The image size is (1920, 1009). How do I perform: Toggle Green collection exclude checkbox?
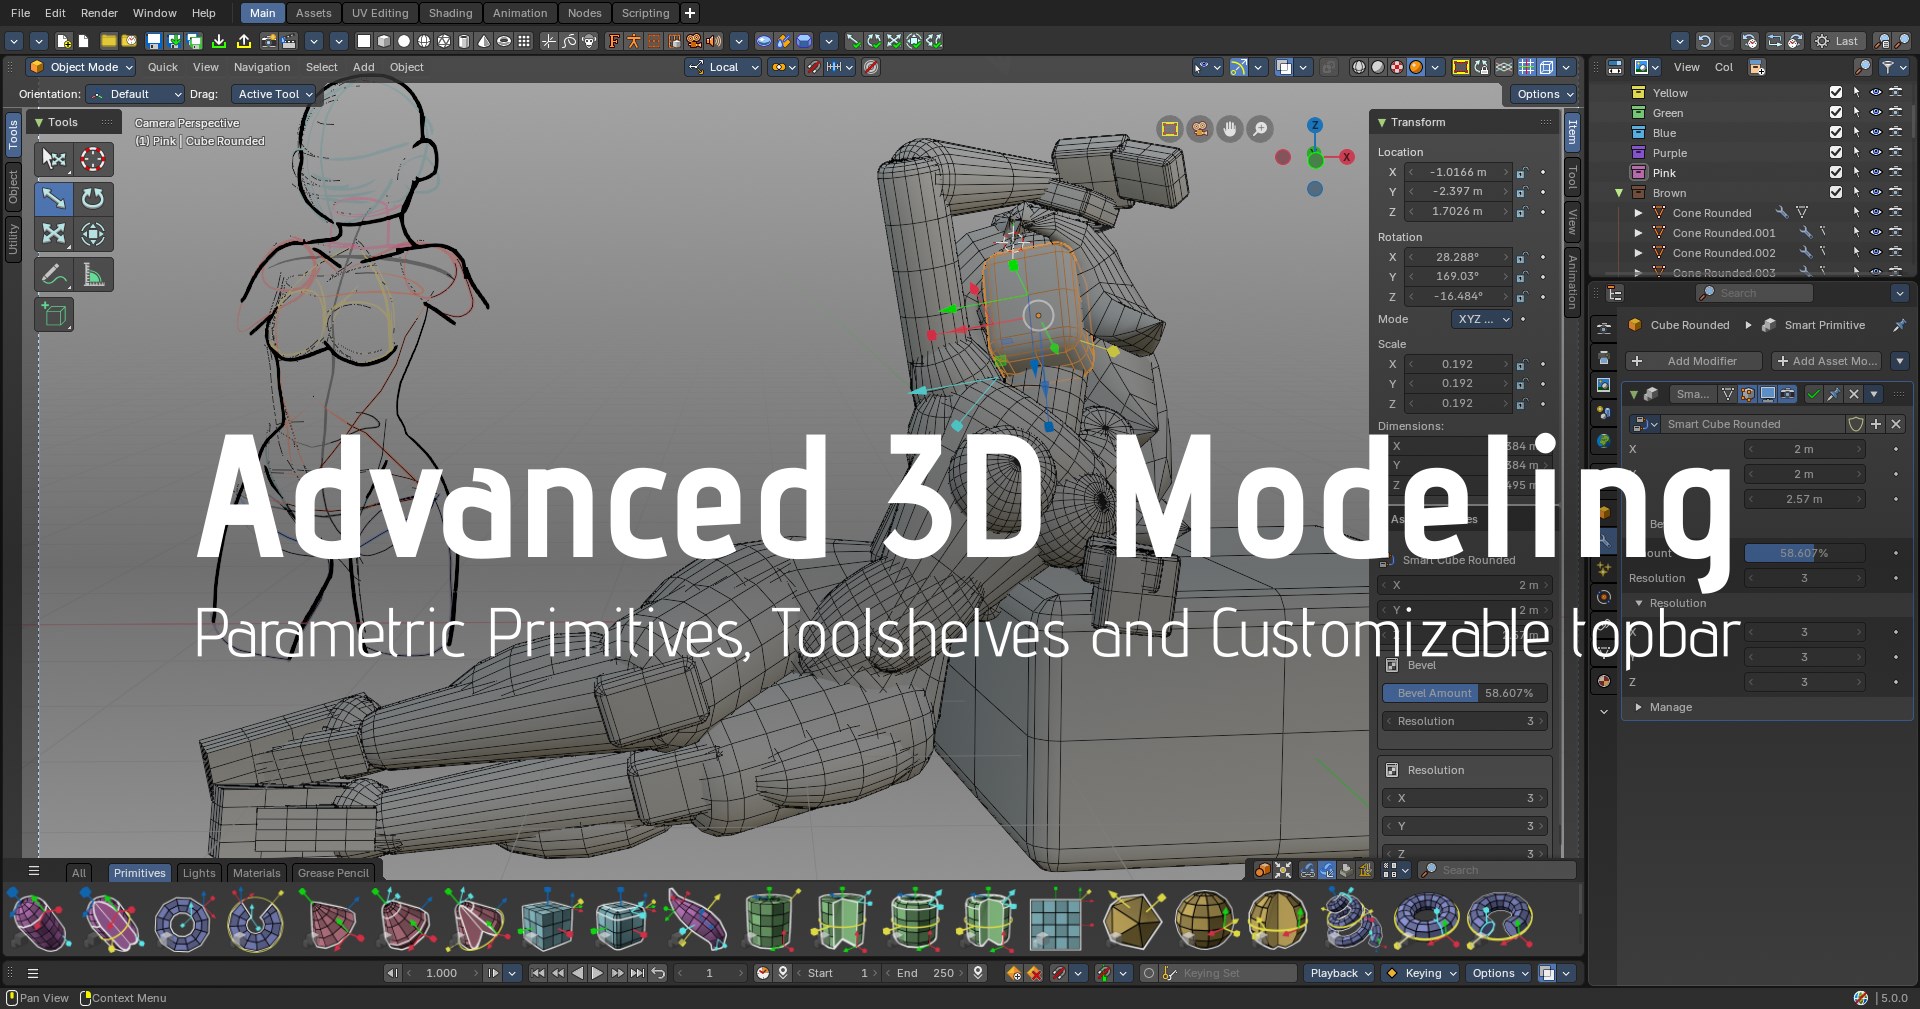tap(1835, 112)
